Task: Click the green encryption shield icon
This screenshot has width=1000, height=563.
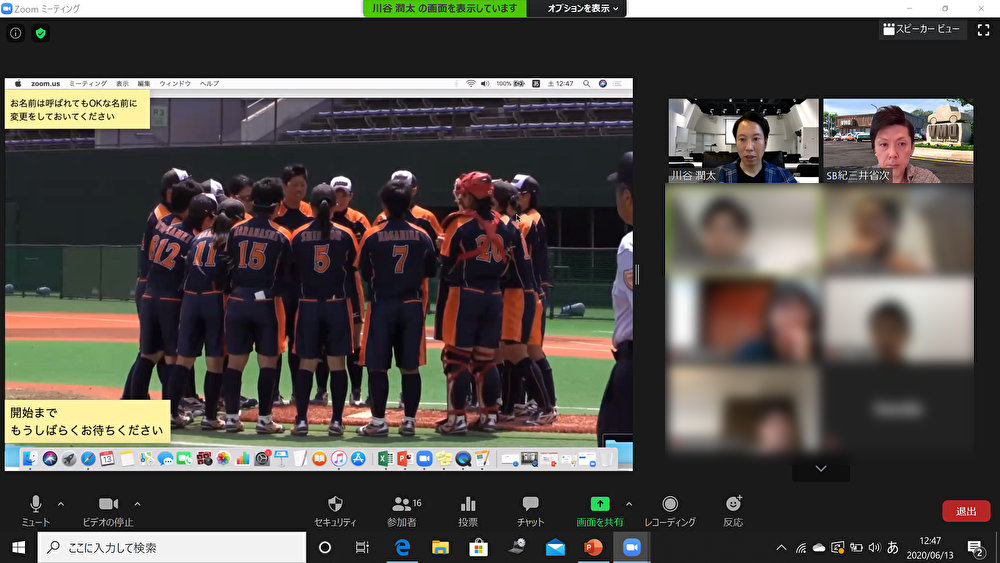Action: tap(40, 33)
